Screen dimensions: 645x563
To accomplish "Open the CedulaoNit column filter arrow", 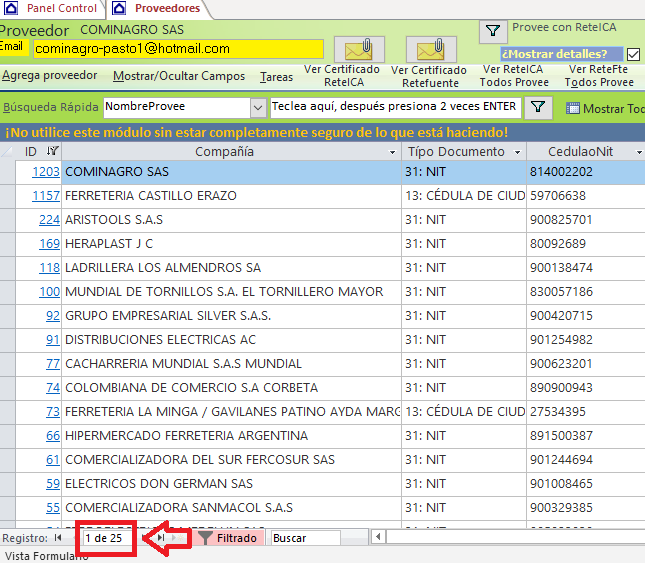I will pos(637,152).
